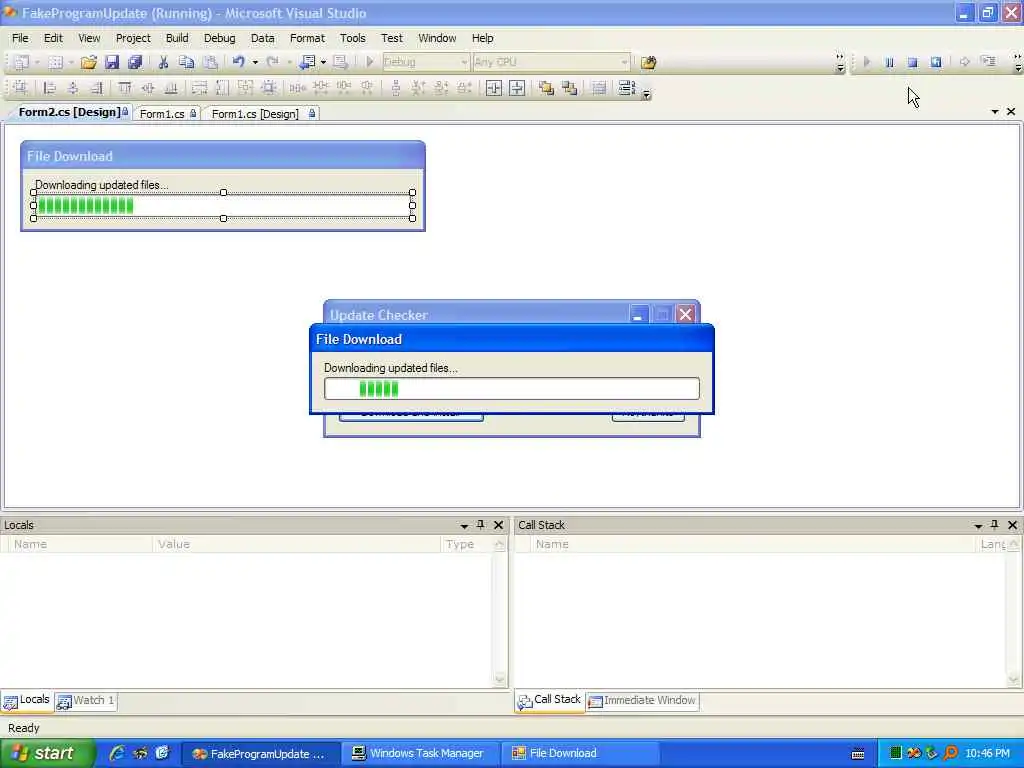Click the Align Rights layout icon
Screen dimensions: 1024x768
[96, 88]
